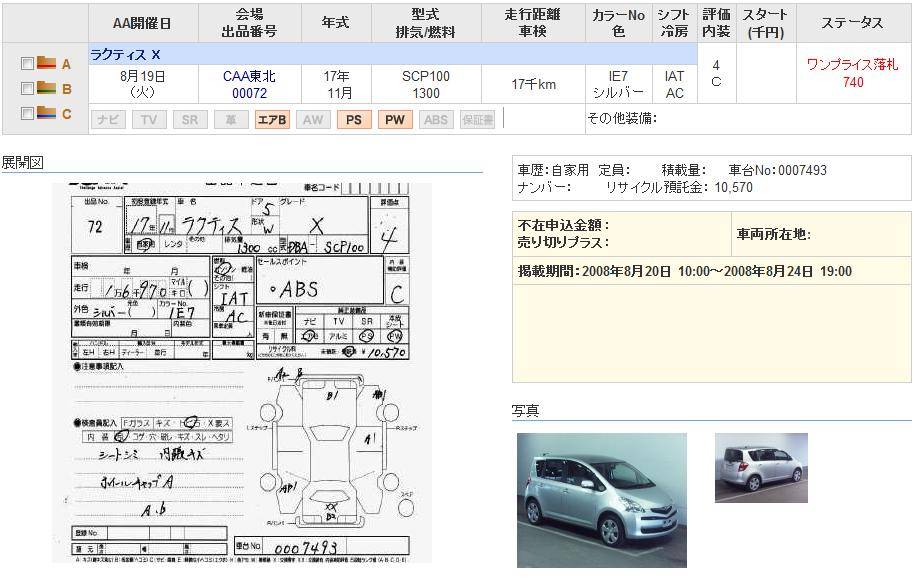Click the 8月19日 (火) date cell
This screenshot has width=915, height=582.
pos(142,85)
